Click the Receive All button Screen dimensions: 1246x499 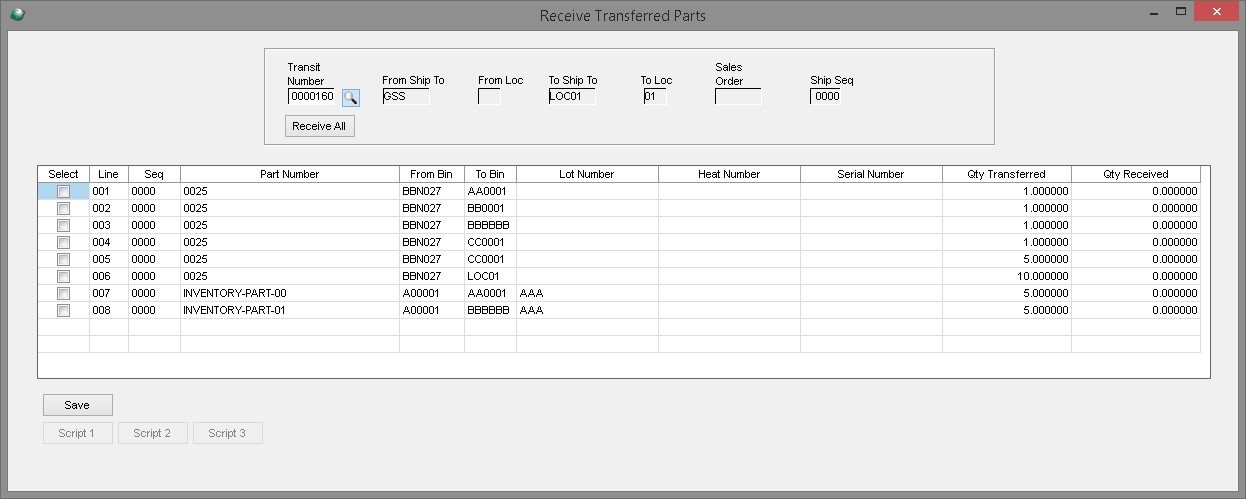(x=320, y=126)
